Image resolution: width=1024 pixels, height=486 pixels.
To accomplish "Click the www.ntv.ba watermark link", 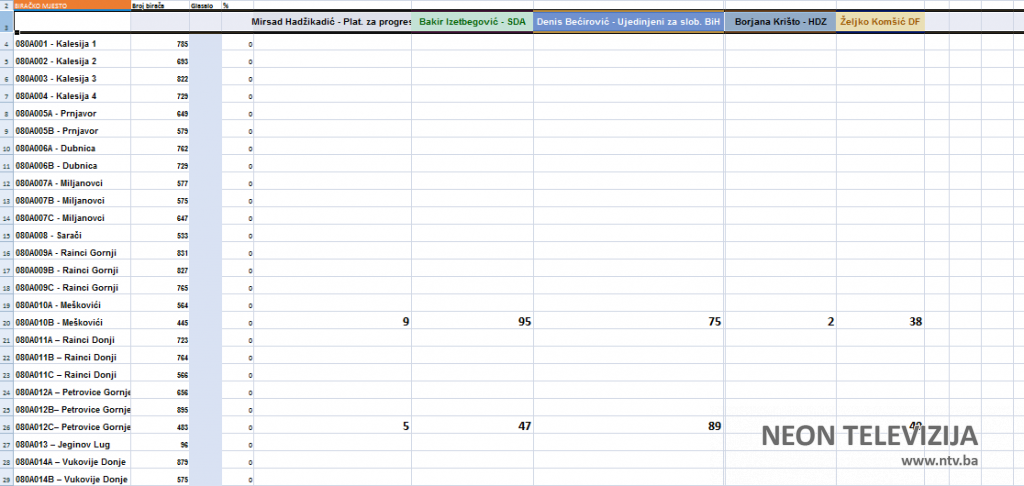I will (939, 461).
